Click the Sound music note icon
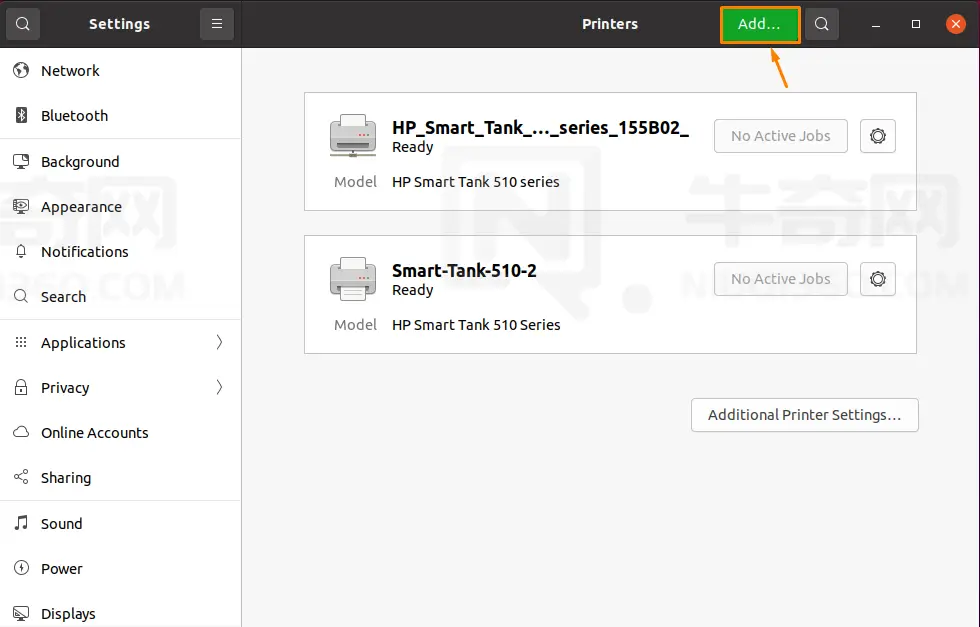 click(x=21, y=523)
